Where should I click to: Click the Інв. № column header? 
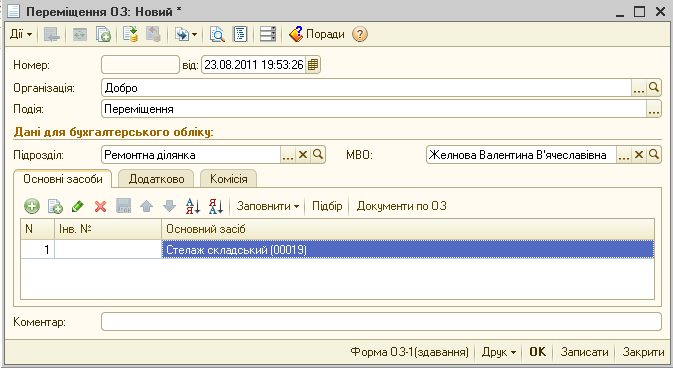108,229
